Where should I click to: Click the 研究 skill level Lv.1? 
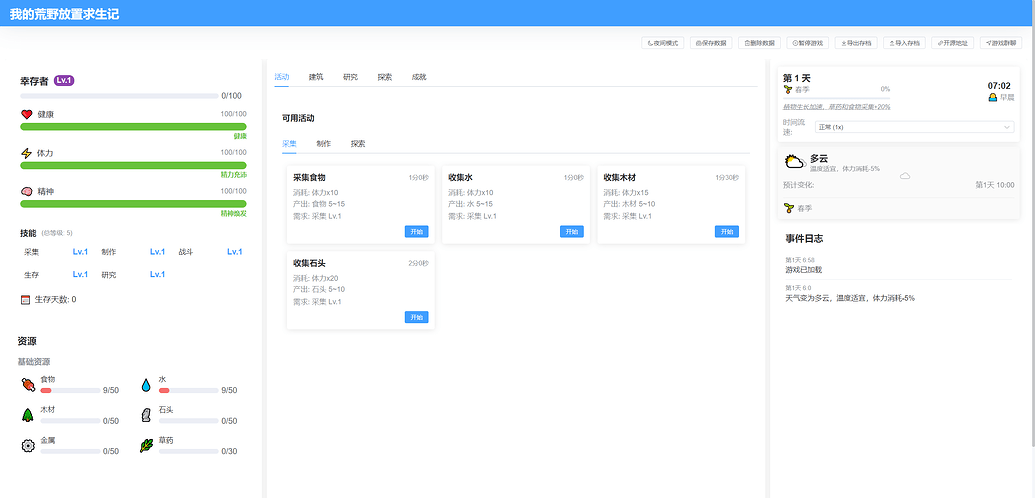coord(158,274)
